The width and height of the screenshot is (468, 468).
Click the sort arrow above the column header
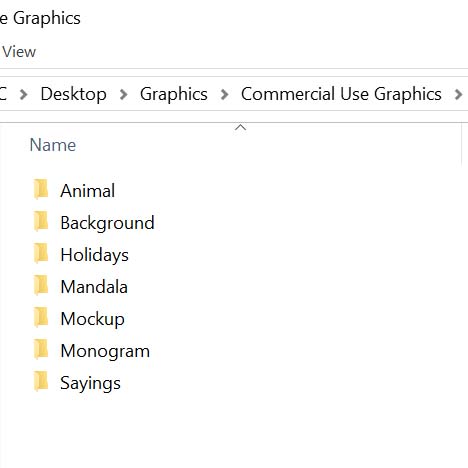point(240,128)
